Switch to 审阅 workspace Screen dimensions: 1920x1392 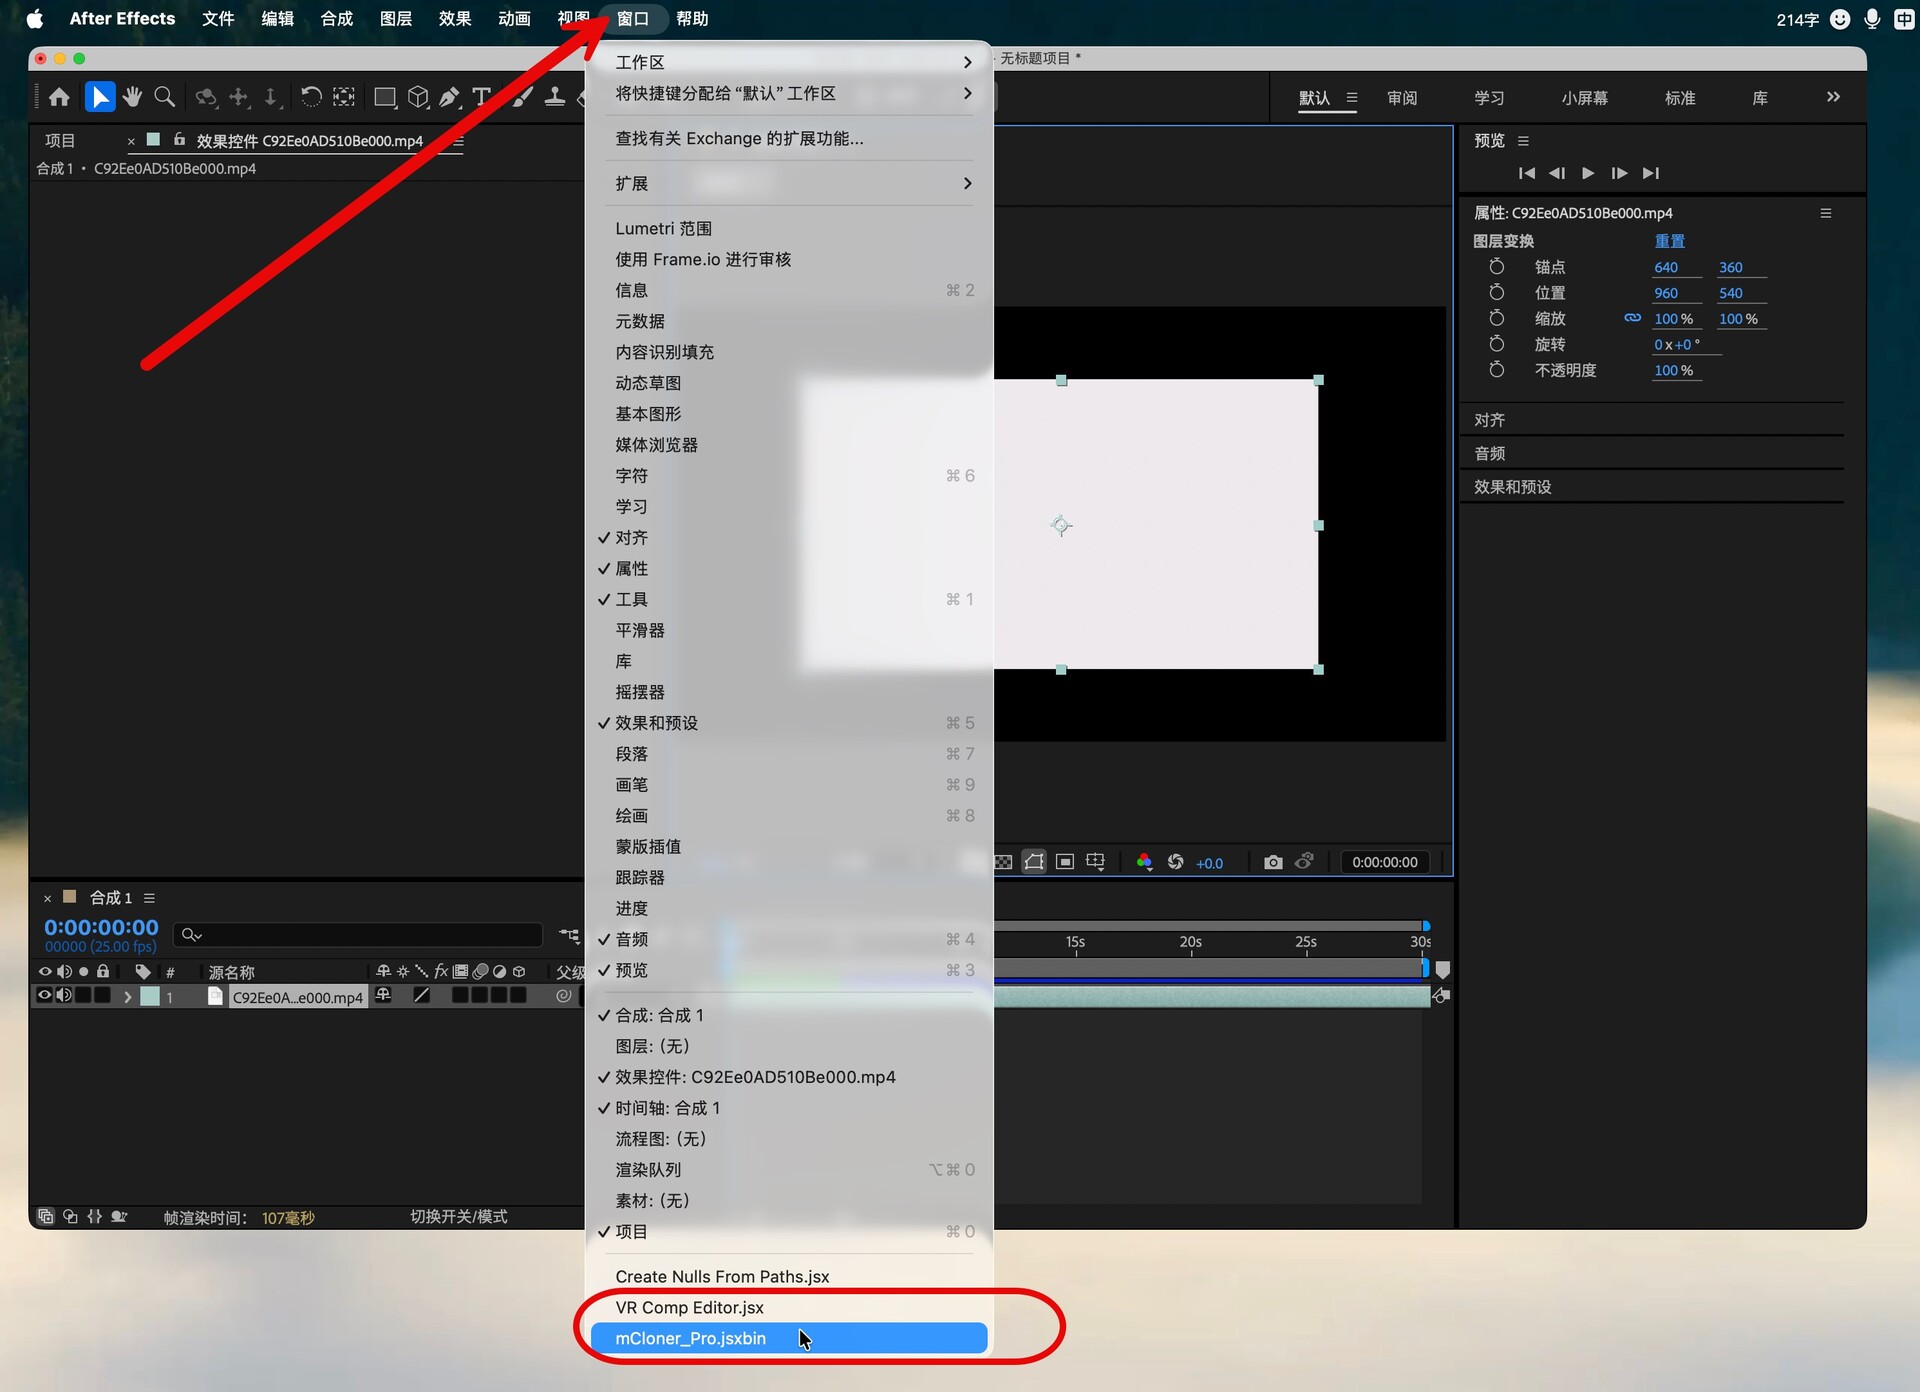tap(1402, 98)
